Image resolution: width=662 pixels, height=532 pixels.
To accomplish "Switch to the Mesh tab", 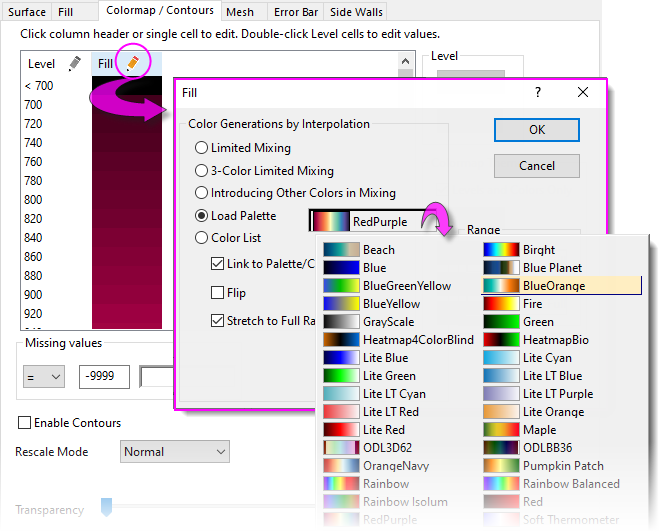I will (x=239, y=12).
